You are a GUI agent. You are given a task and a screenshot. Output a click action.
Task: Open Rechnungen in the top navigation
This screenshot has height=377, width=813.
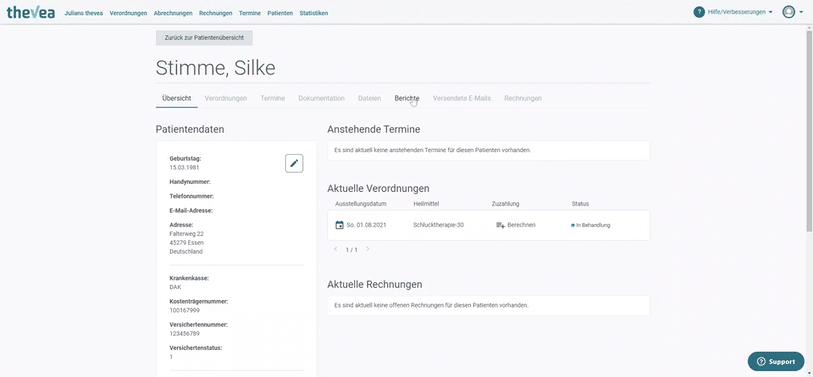click(x=216, y=13)
